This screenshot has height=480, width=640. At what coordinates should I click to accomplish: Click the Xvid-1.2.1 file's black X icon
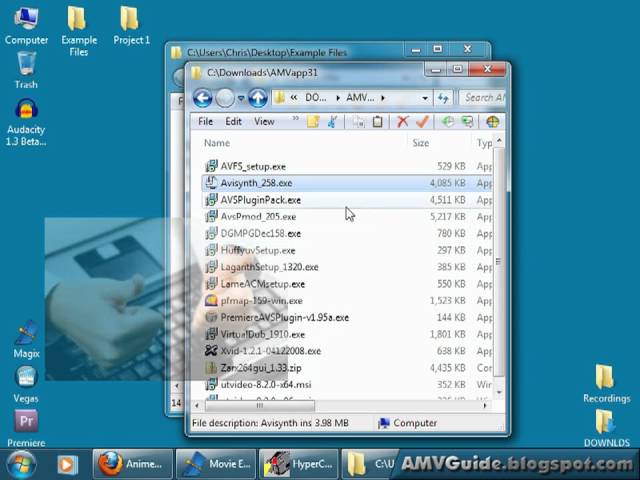(x=211, y=351)
